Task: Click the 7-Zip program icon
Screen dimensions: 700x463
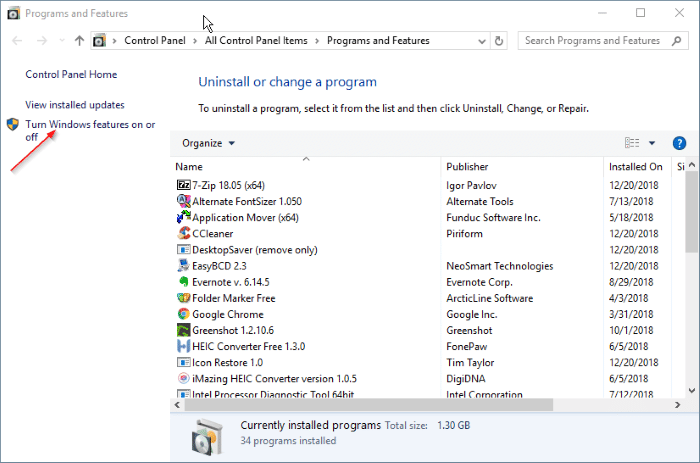Action: (x=183, y=185)
